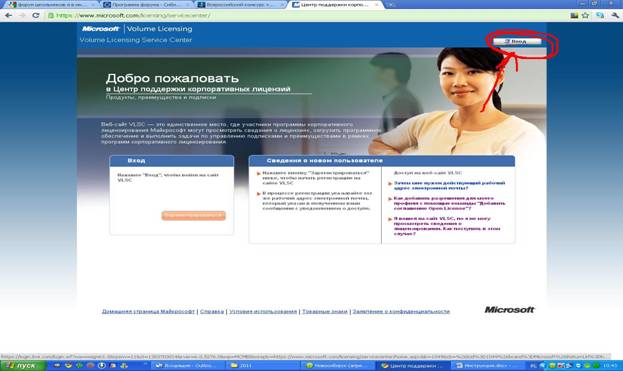Open the Справка footer link
623x371 pixels.
212,311
